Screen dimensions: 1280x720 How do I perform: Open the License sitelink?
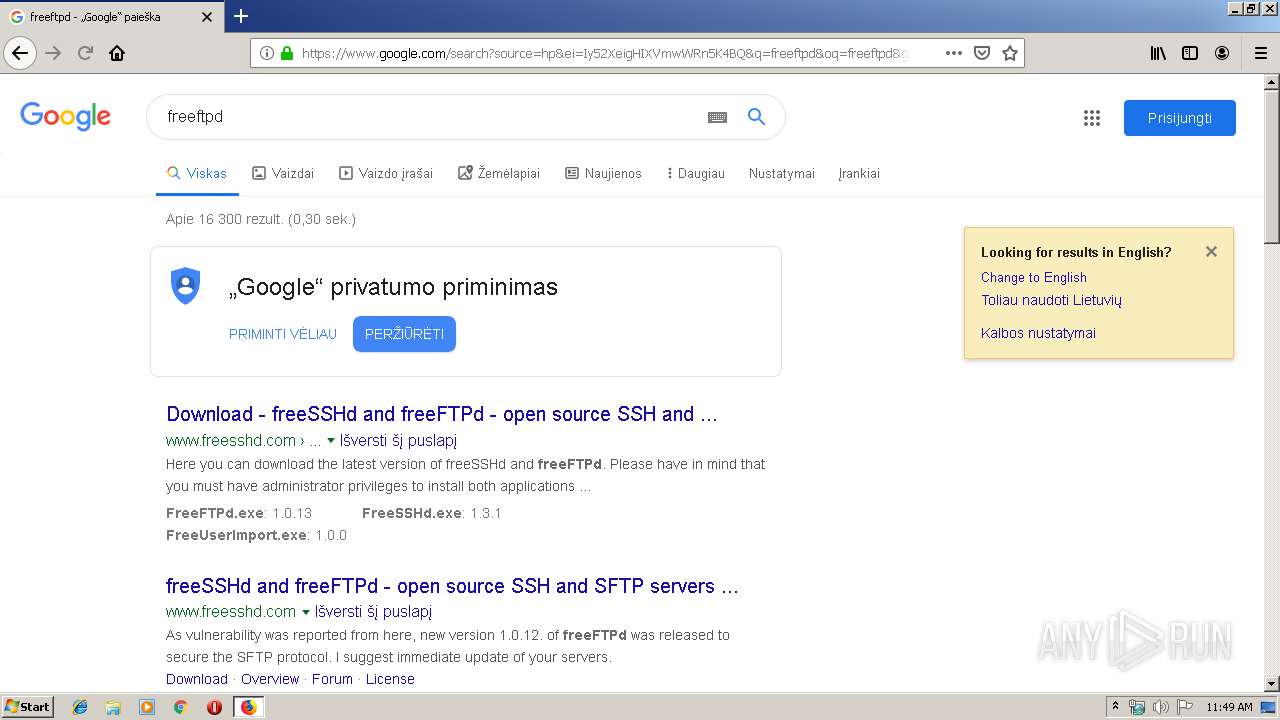point(390,679)
